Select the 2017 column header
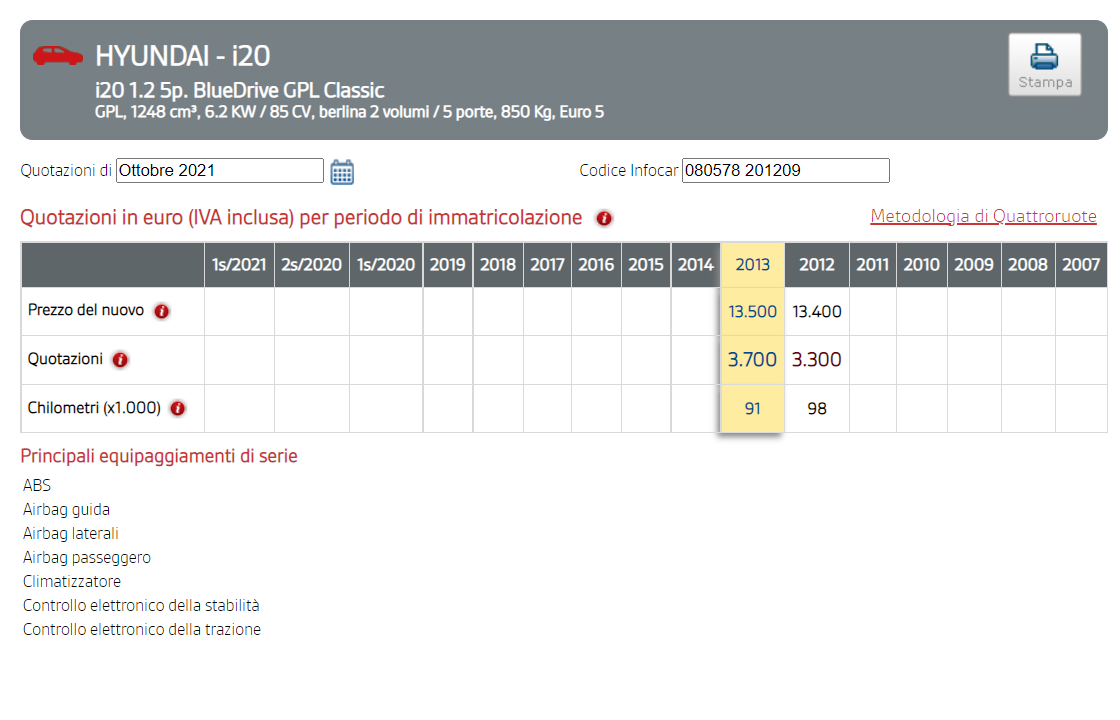Screen dimensions: 1120x720 tap(547, 265)
